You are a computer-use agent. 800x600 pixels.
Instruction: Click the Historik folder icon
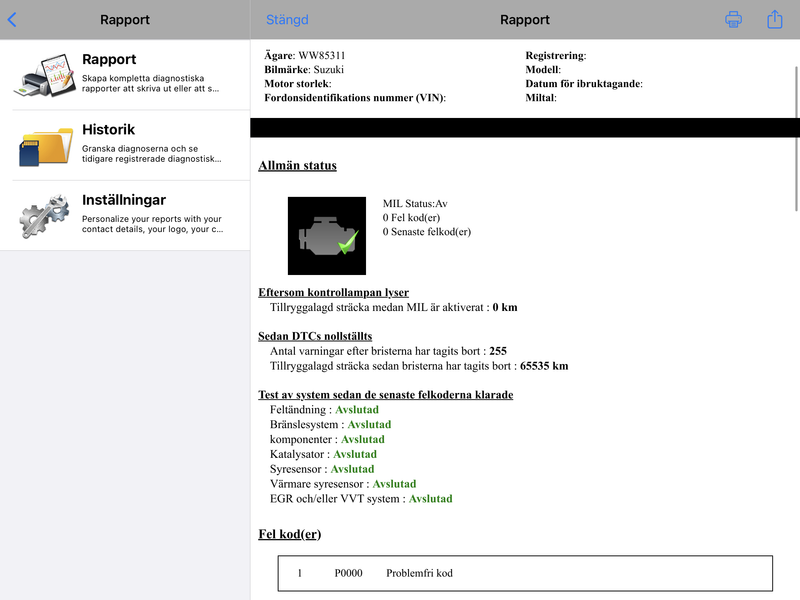(46, 146)
